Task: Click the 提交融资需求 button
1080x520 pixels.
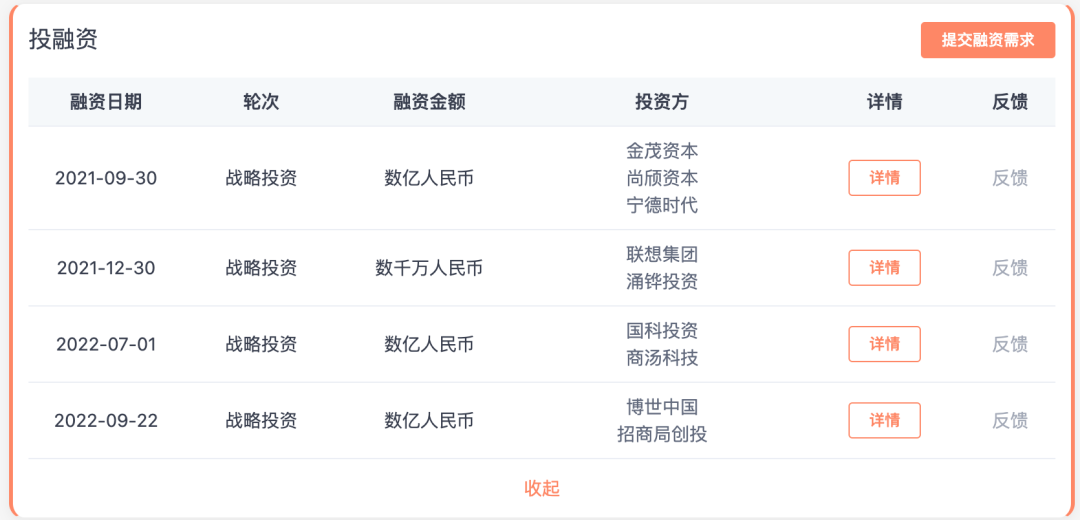Action: 987,40
